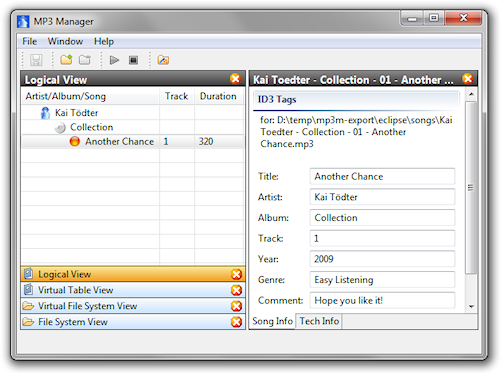The height and width of the screenshot is (373, 500).
Task: Click the CD icon beside Collection
Action: coord(60,127)
